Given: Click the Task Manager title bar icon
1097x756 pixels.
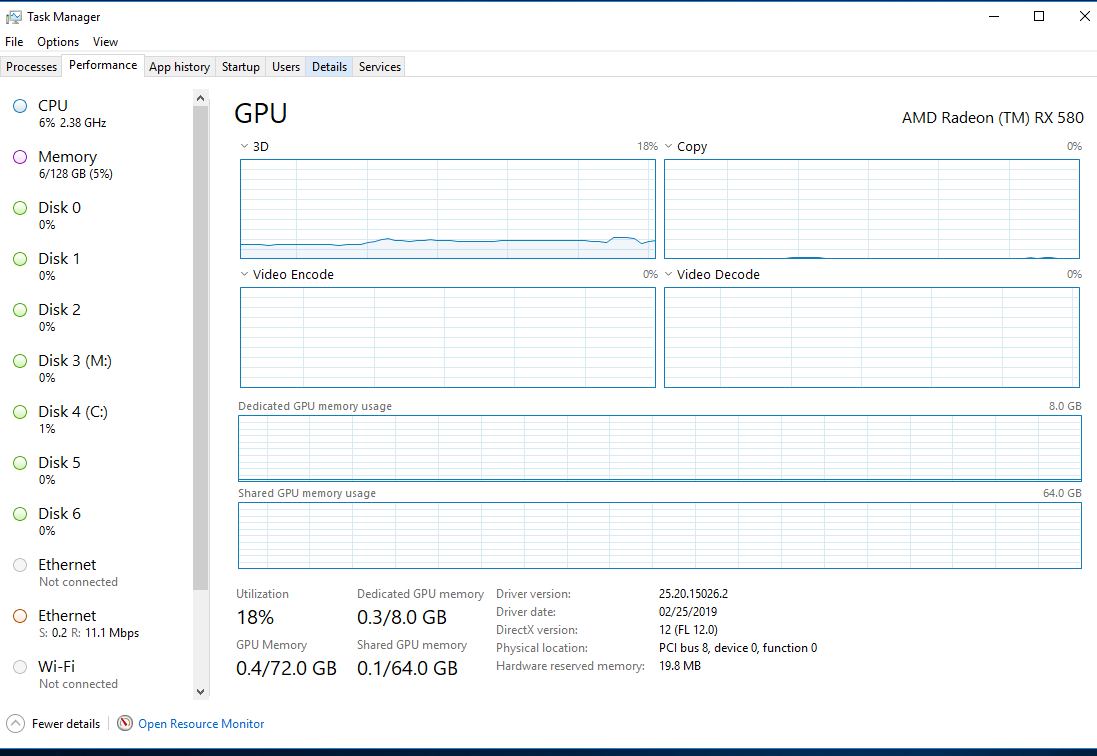Looking at the screenshot, I should [x=13, y=17].
